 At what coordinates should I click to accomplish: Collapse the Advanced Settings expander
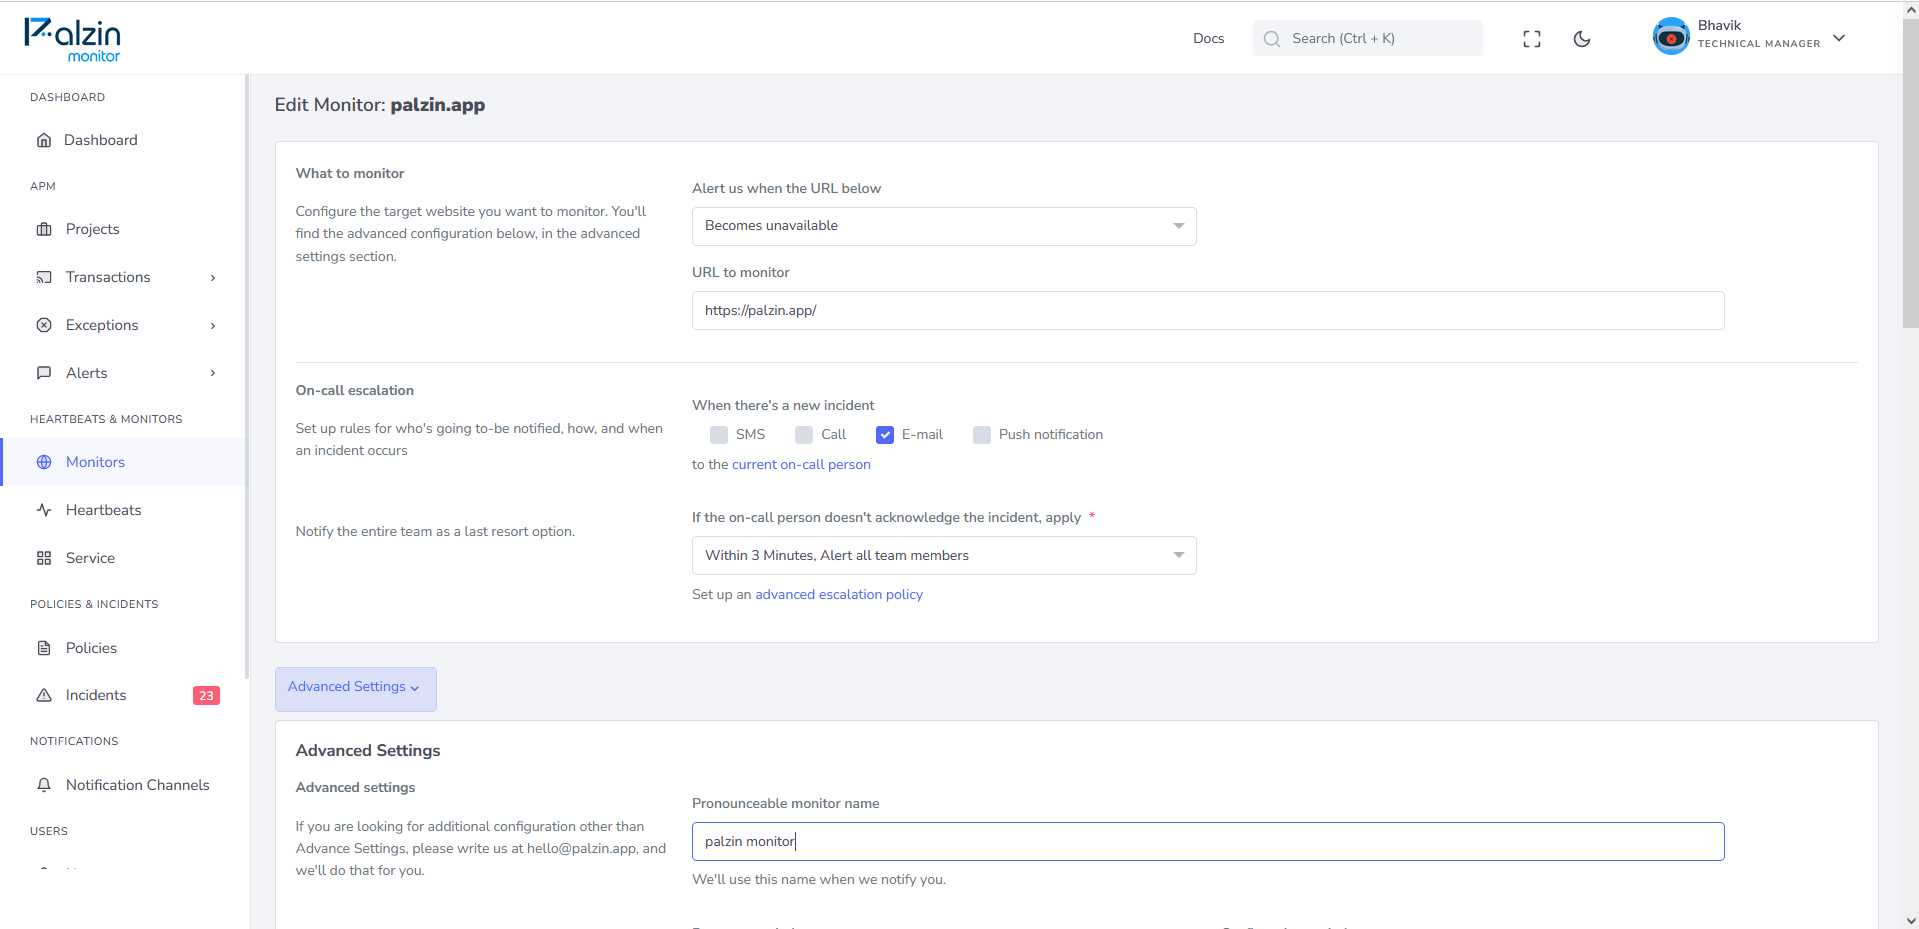click(355, 689)
